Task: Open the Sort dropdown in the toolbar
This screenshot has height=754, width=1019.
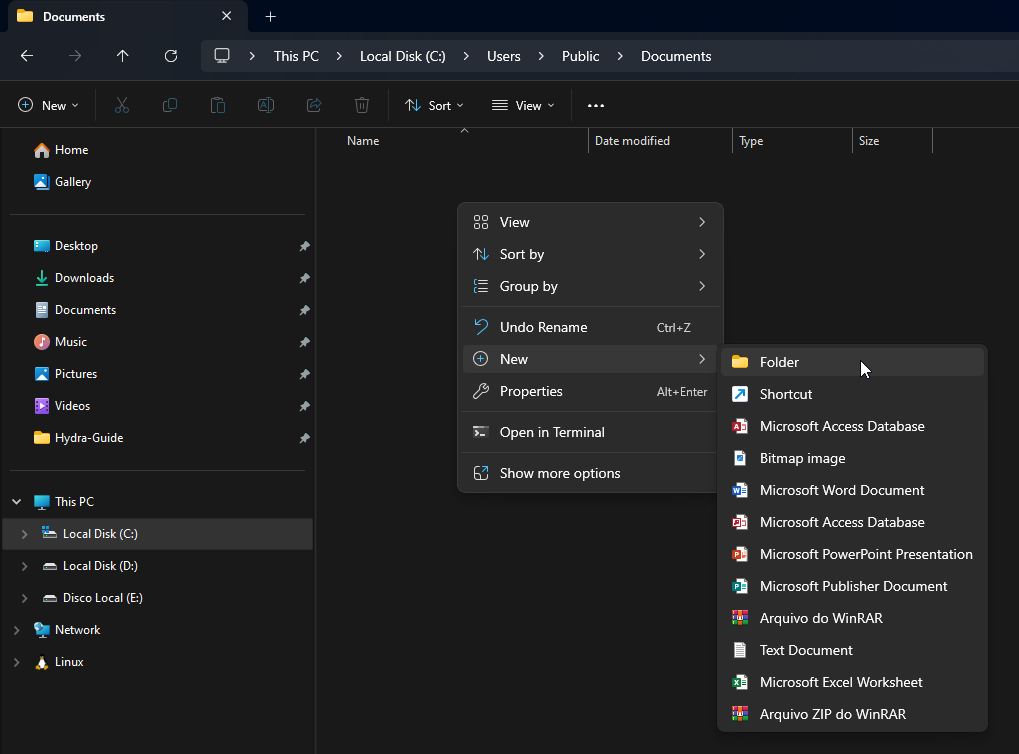Action: [433, 105]
